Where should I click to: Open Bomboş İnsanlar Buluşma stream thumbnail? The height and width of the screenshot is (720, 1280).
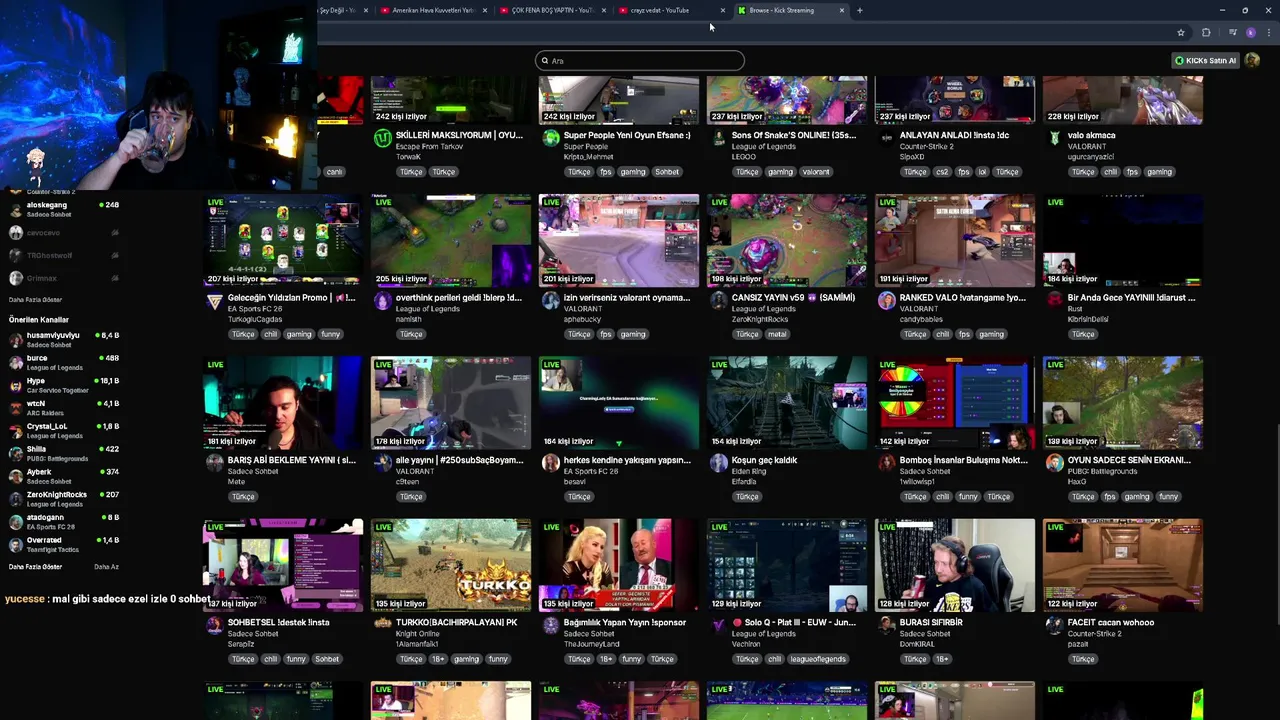click(955, 402)
